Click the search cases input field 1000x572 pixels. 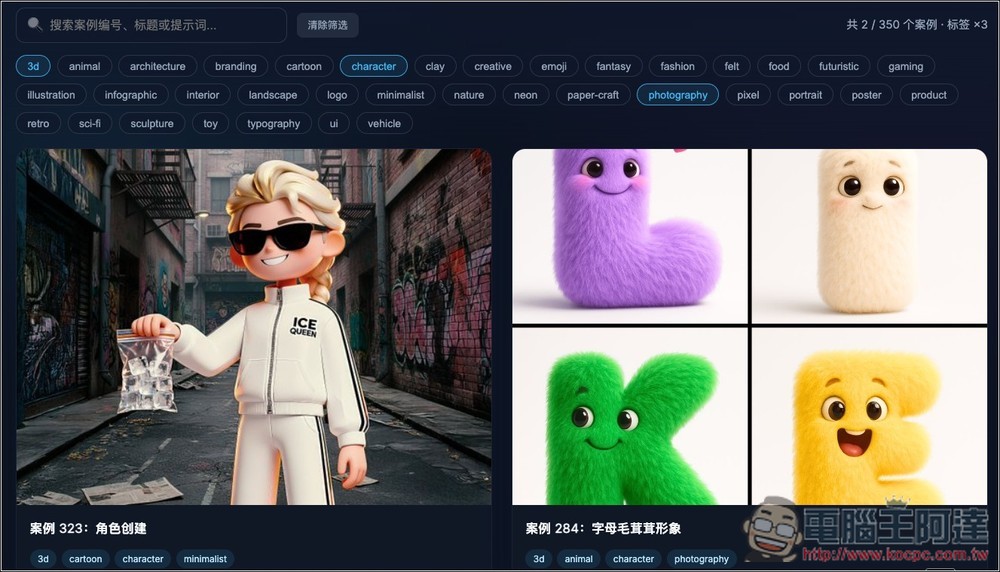pos(160,25)
